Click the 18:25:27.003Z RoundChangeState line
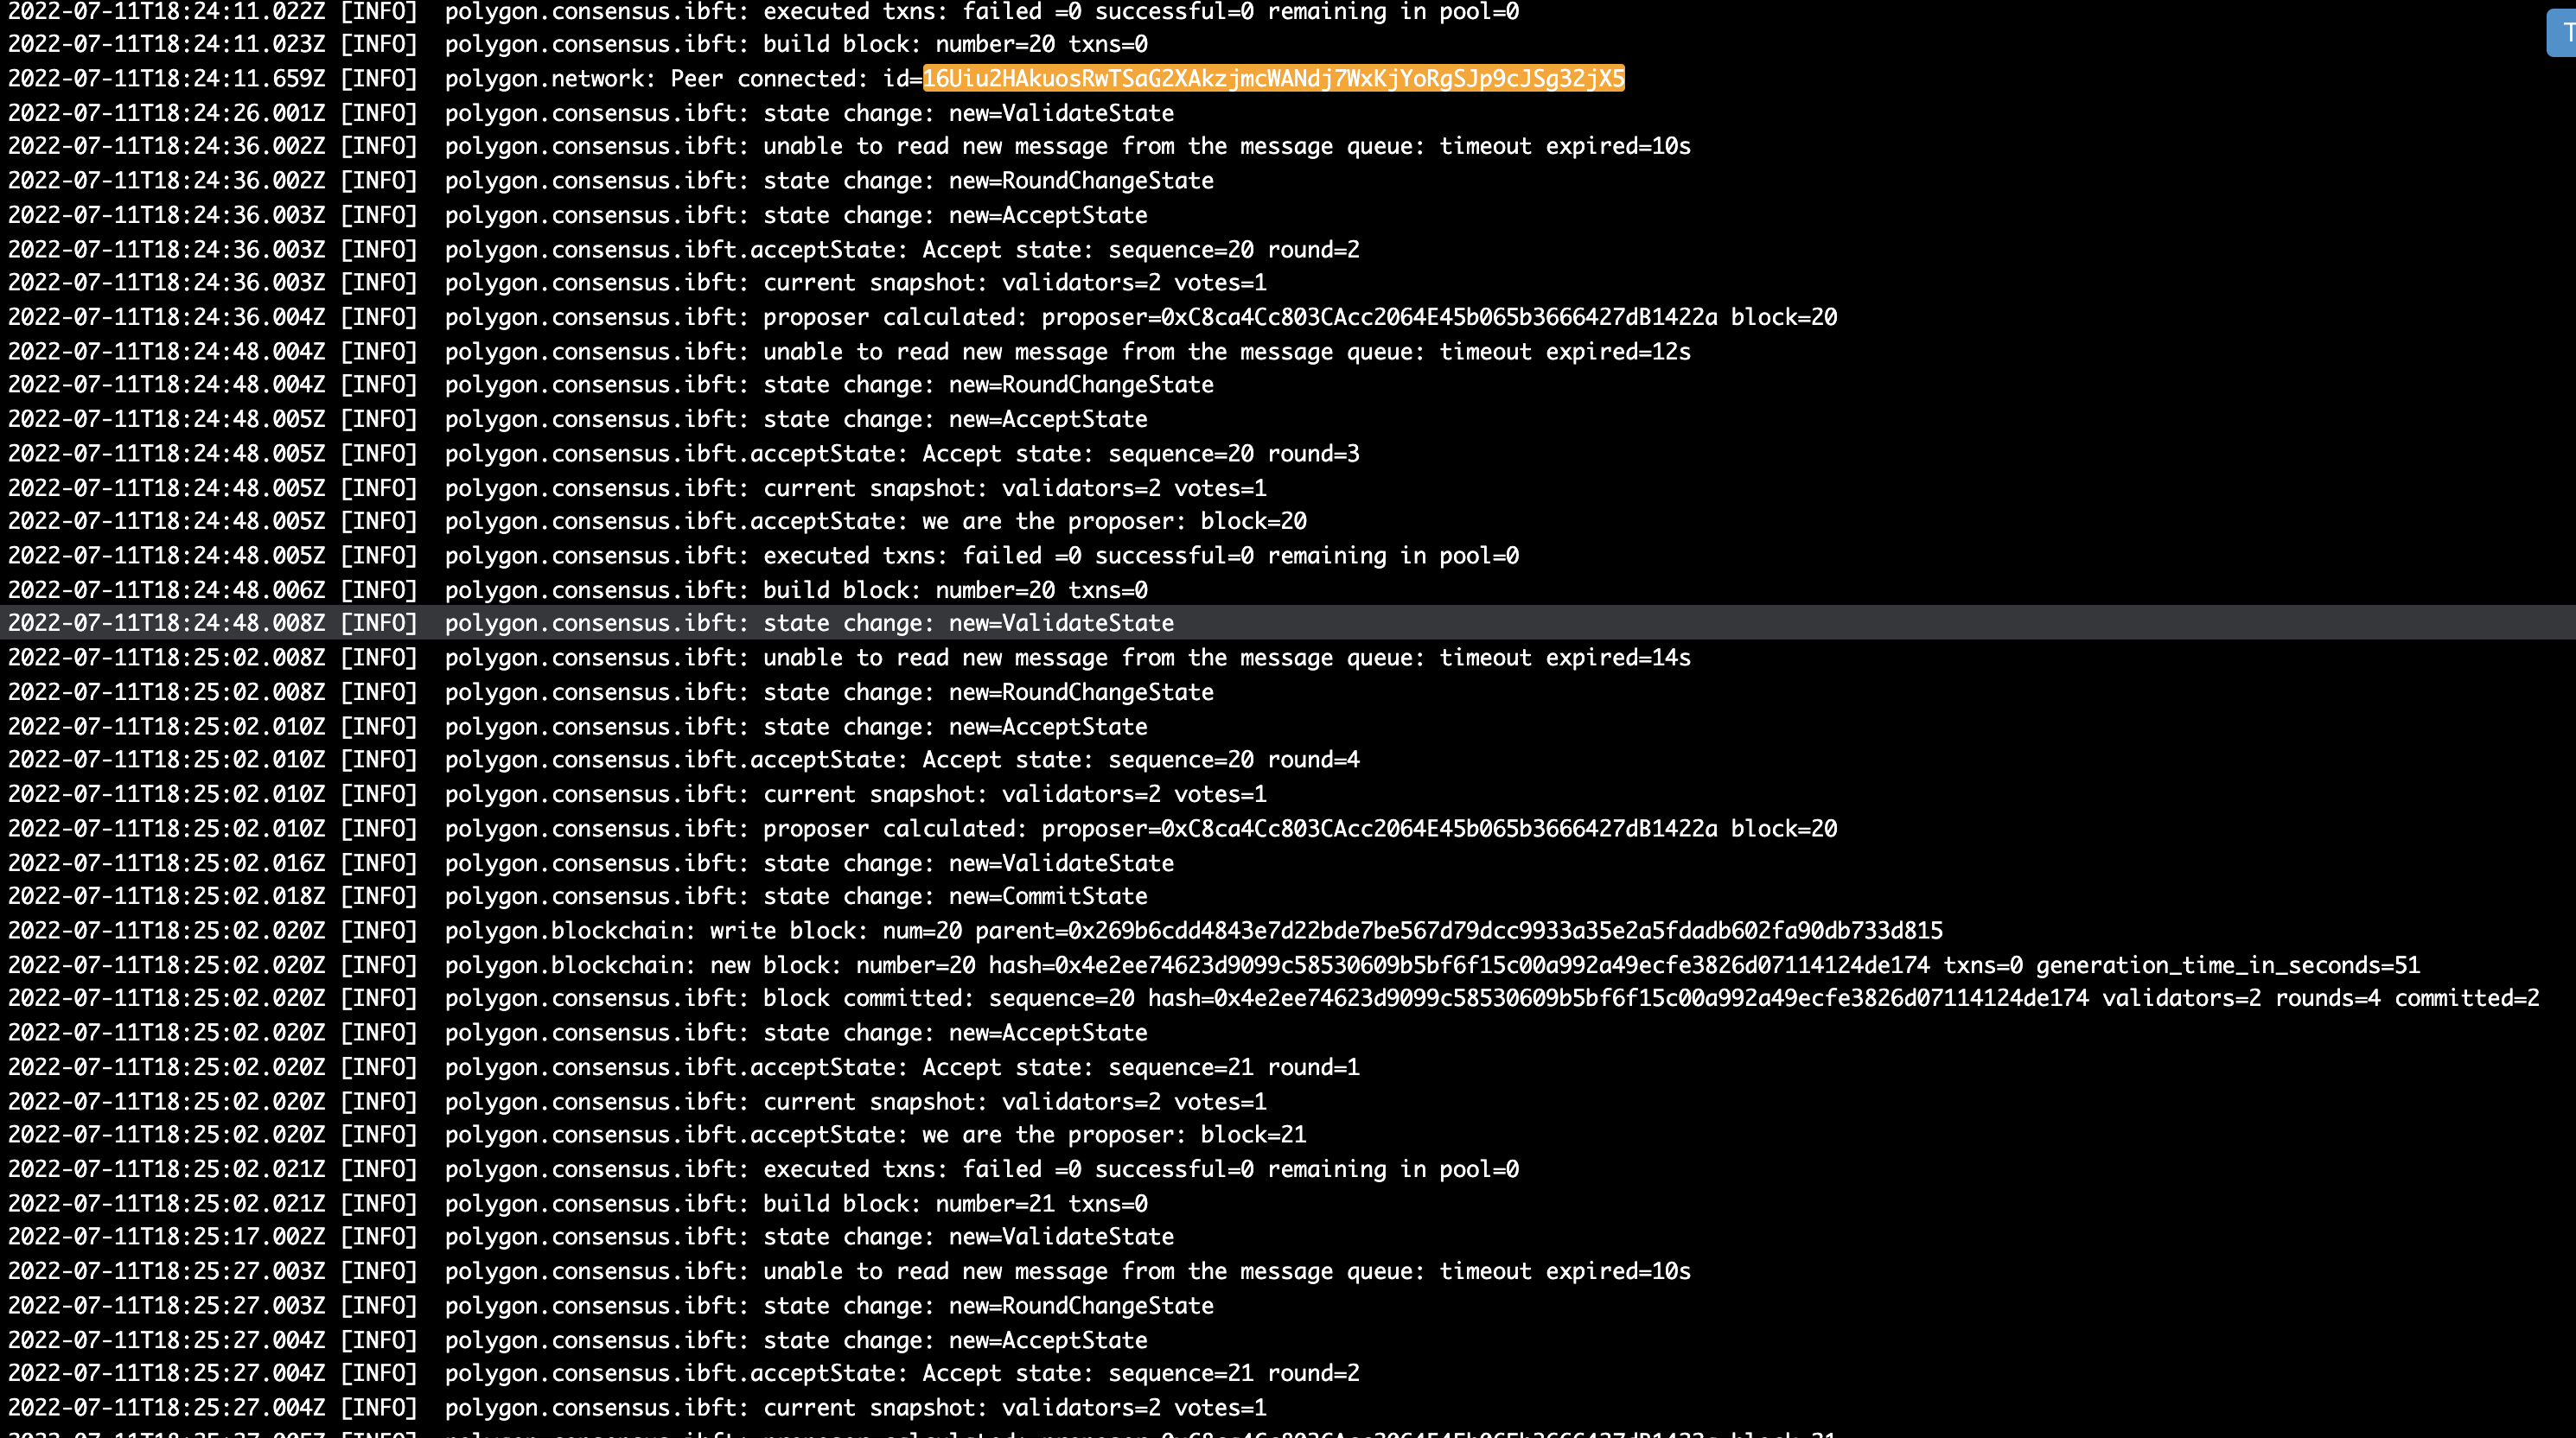 coord(611,1305)
